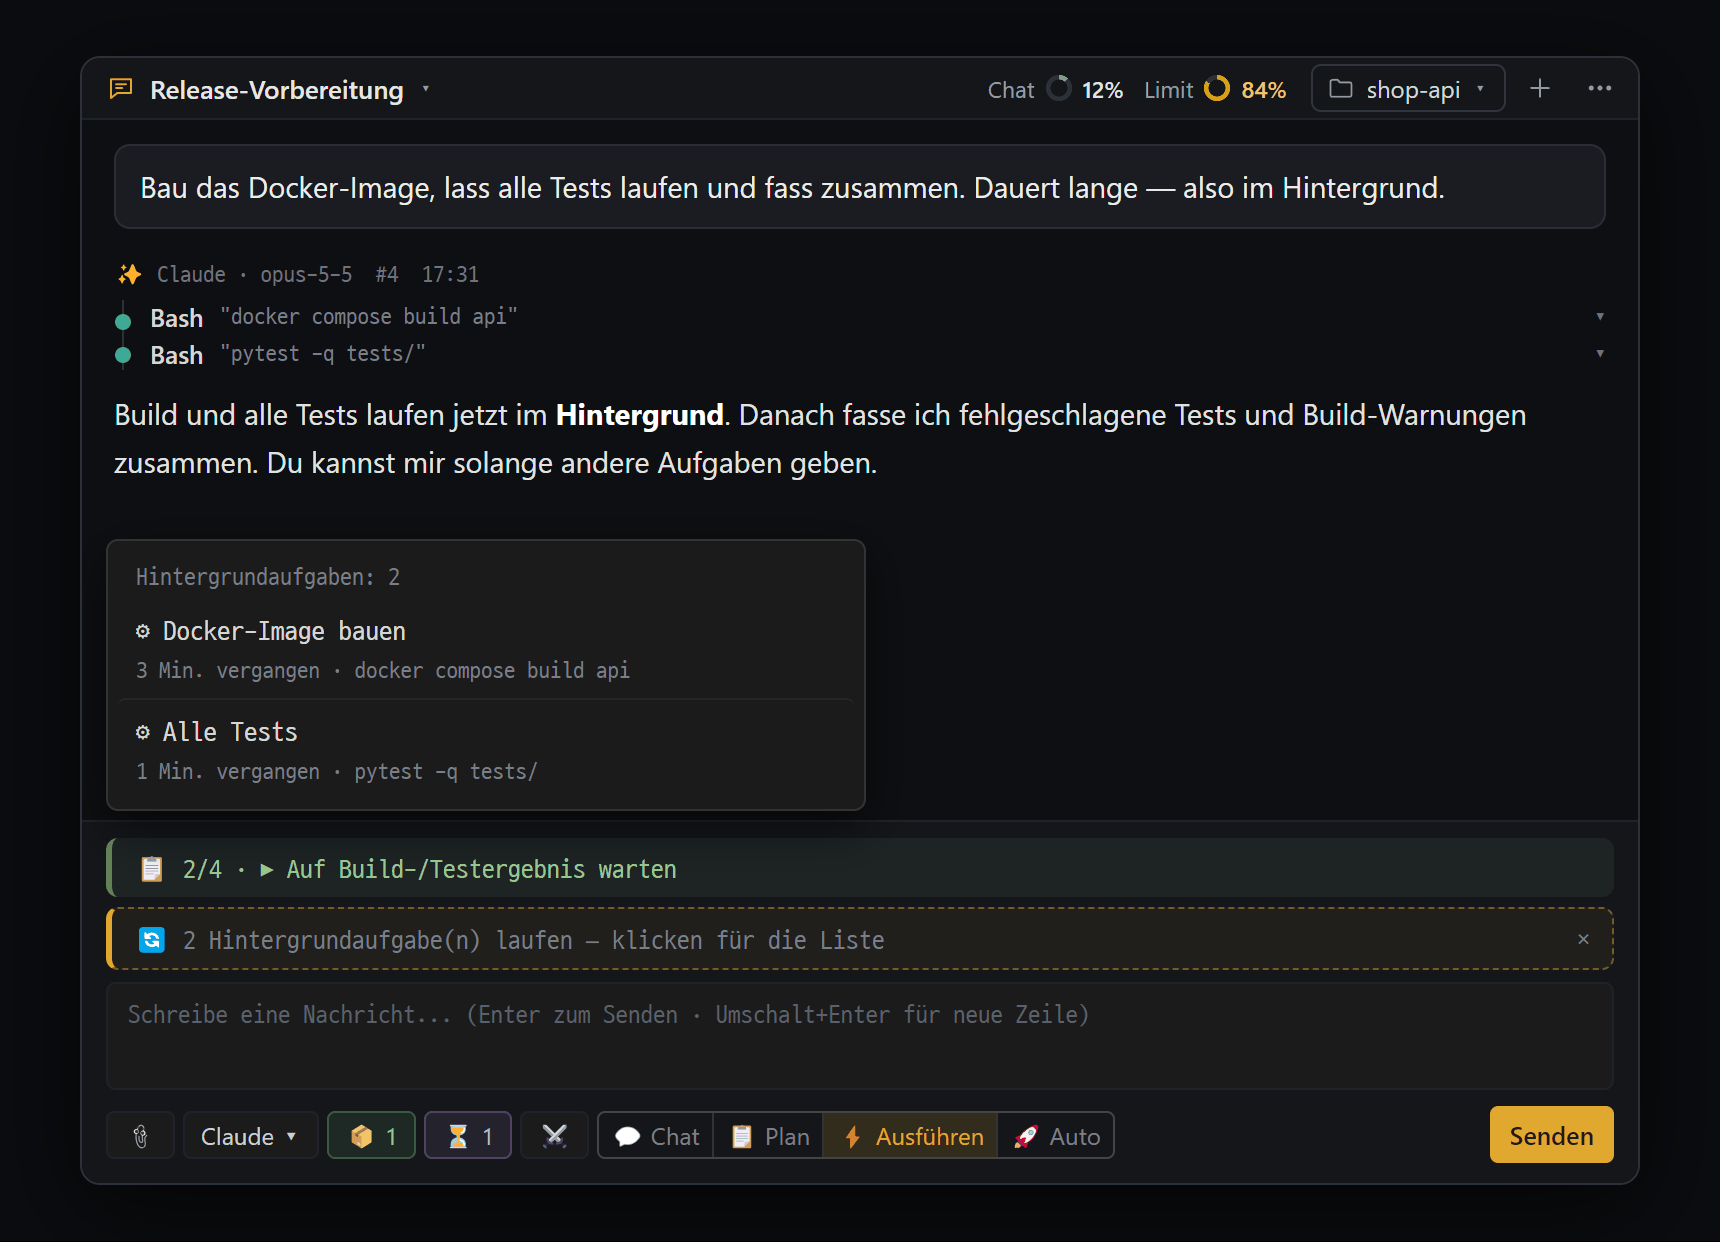1720x1242 pixels.
Task: Open the Claude model dropdown
Action: pos(250,1136)
